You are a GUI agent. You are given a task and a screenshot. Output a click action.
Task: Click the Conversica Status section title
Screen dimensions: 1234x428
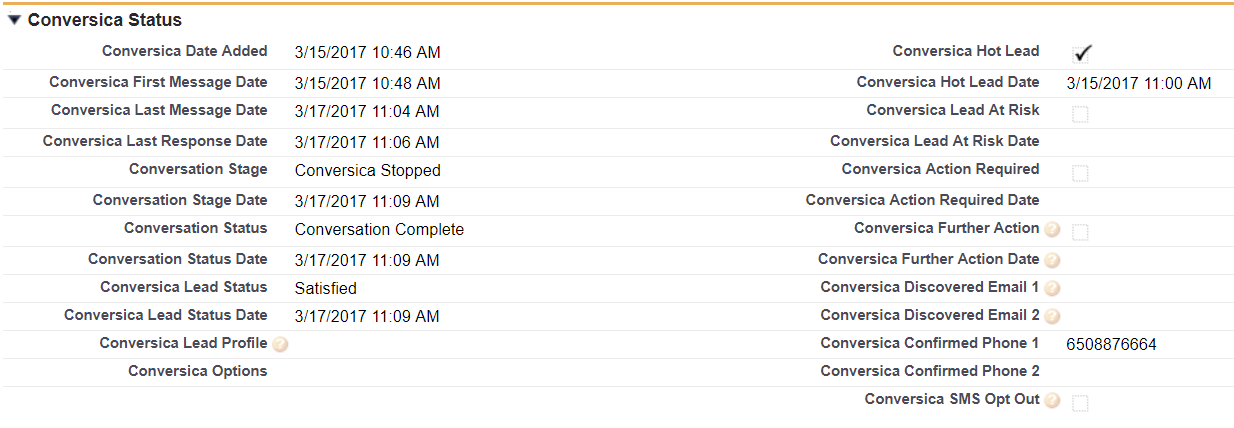105,20
